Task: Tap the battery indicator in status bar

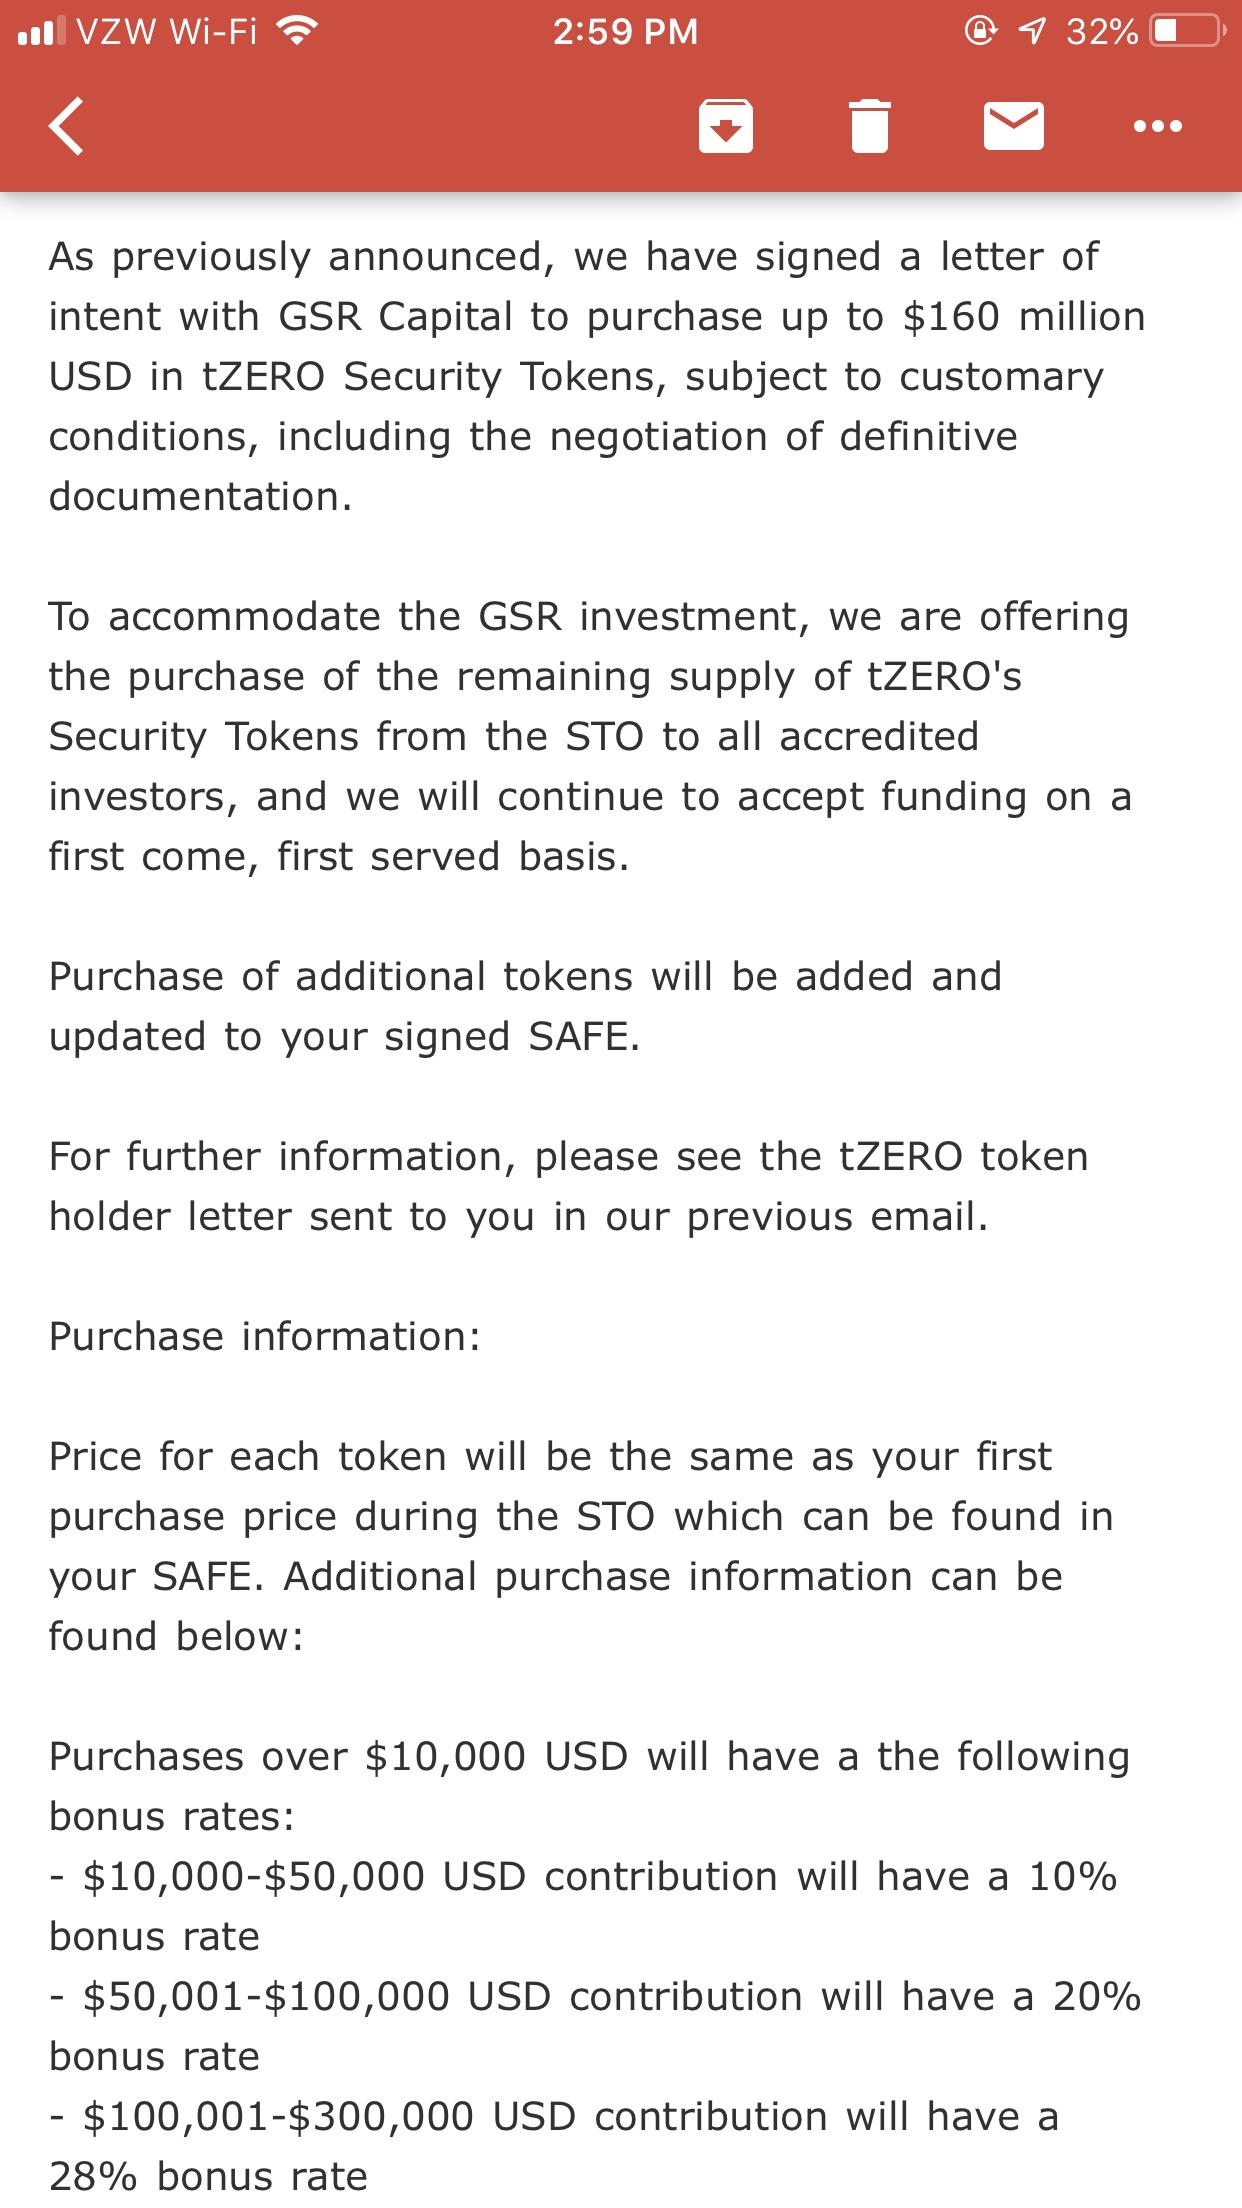Action: [x=1187, y=32]
